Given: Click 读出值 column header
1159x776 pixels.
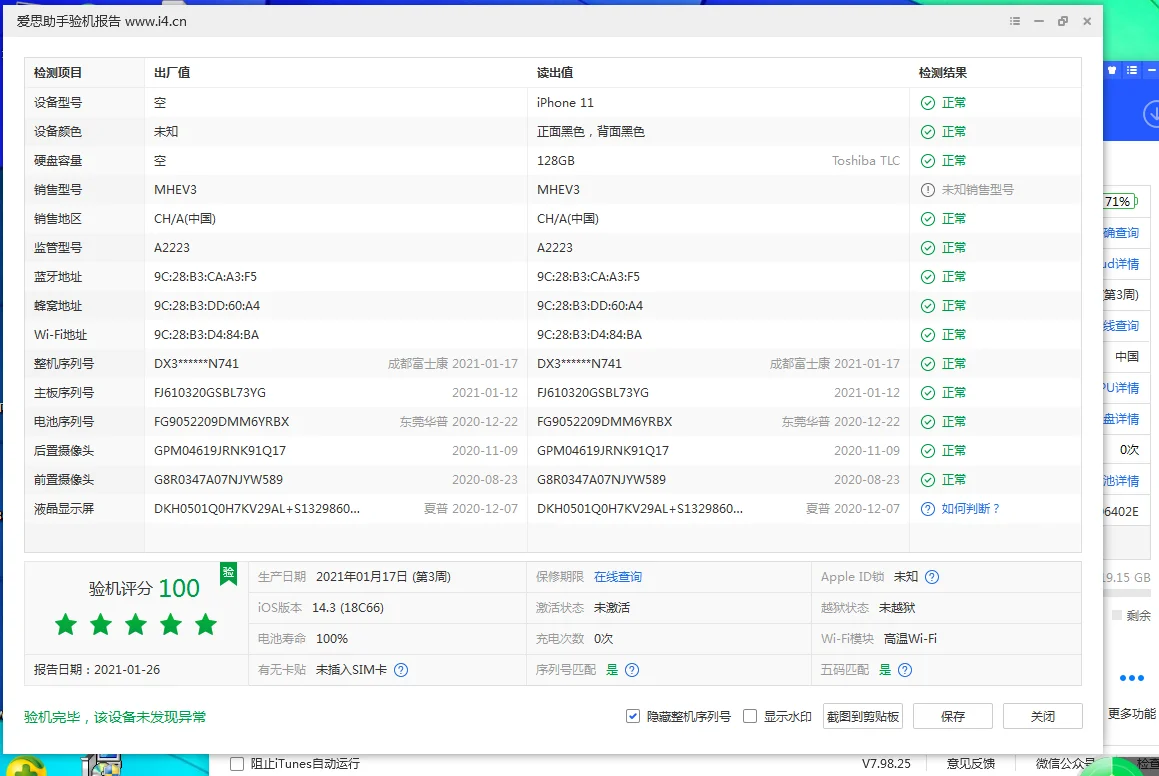Looking at the screenshot, I should (x=554, y=72).
